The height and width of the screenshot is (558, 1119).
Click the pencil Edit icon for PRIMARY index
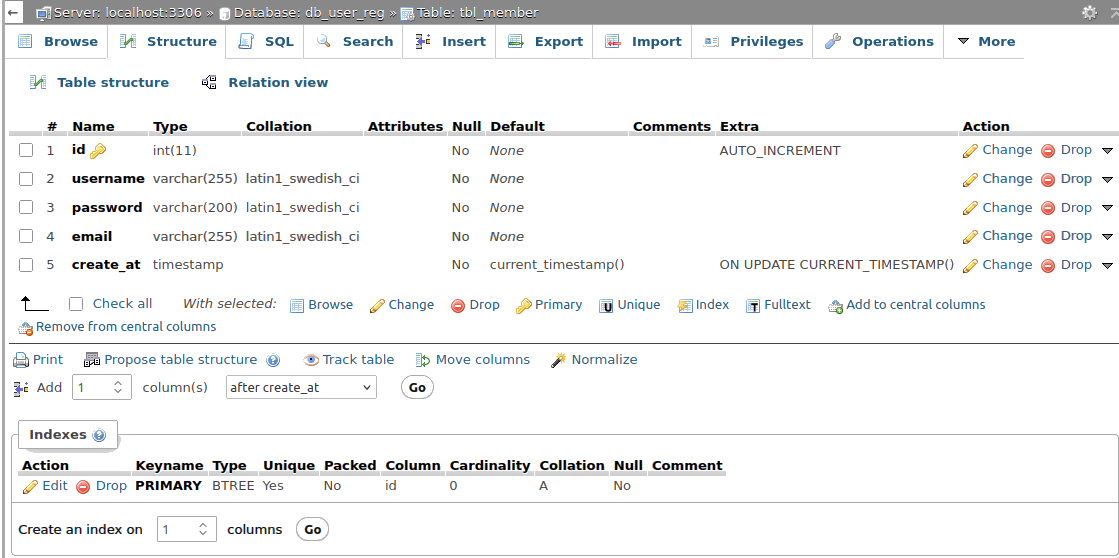point(30,487)
